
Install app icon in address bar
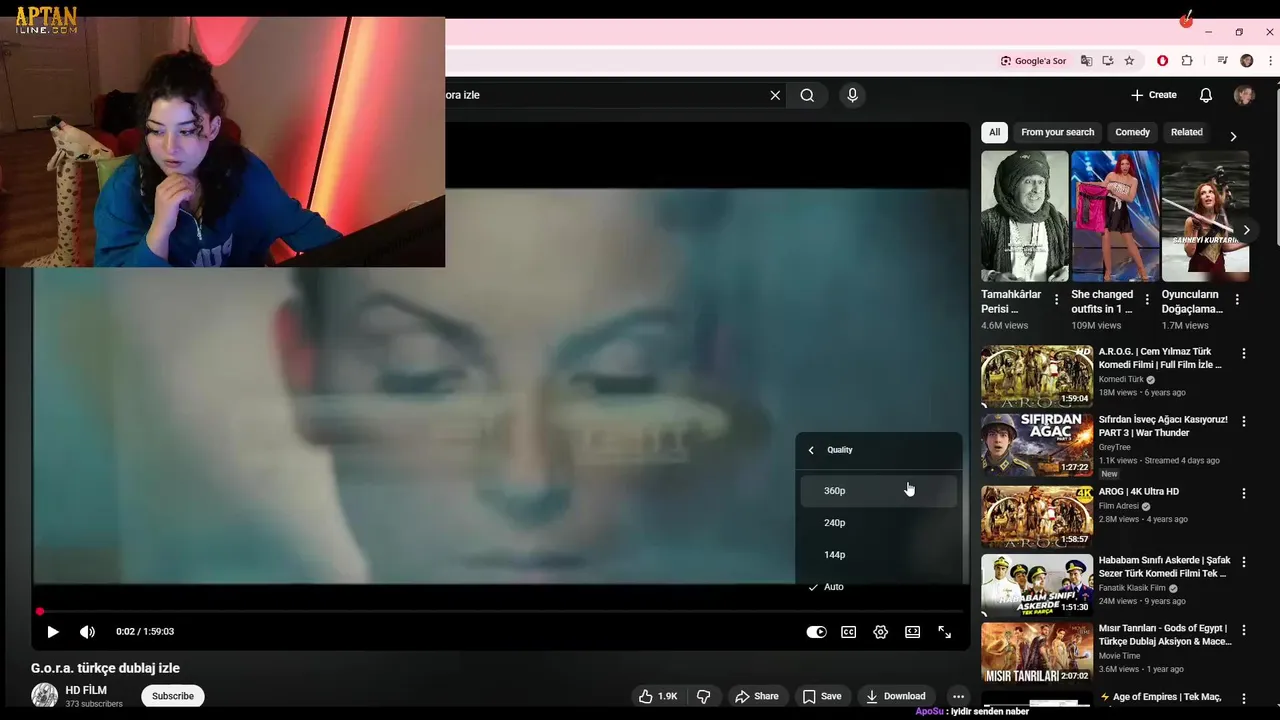click(x=1107, y=61)
